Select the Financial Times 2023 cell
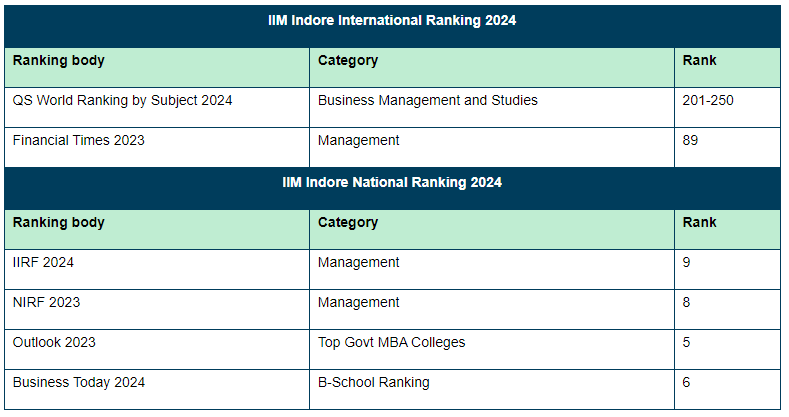Image resolution: width=789 pixels, height=417 pixels. (x=78, y=141)
